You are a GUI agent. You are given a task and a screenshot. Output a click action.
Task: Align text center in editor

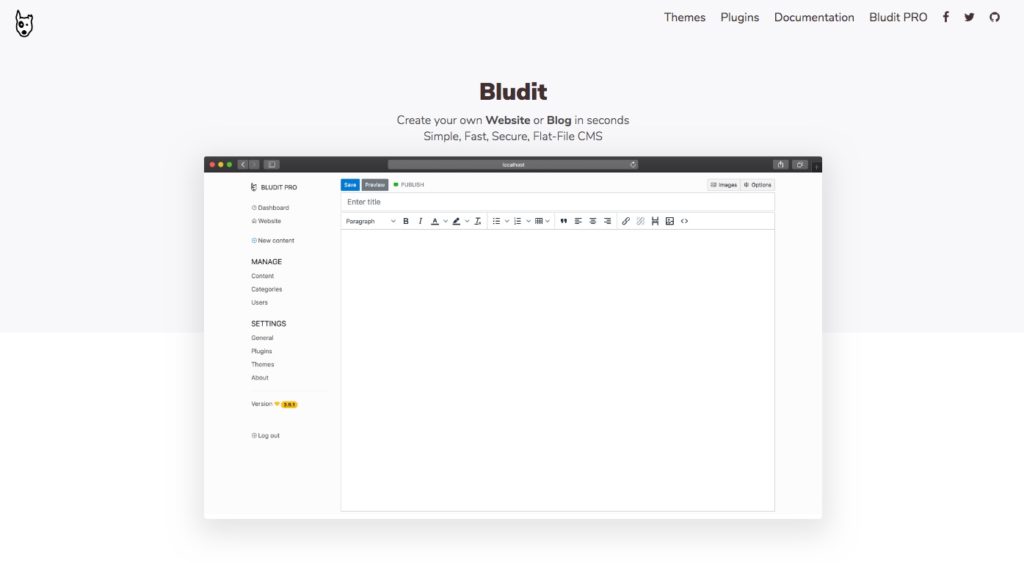tap(593, 221)
